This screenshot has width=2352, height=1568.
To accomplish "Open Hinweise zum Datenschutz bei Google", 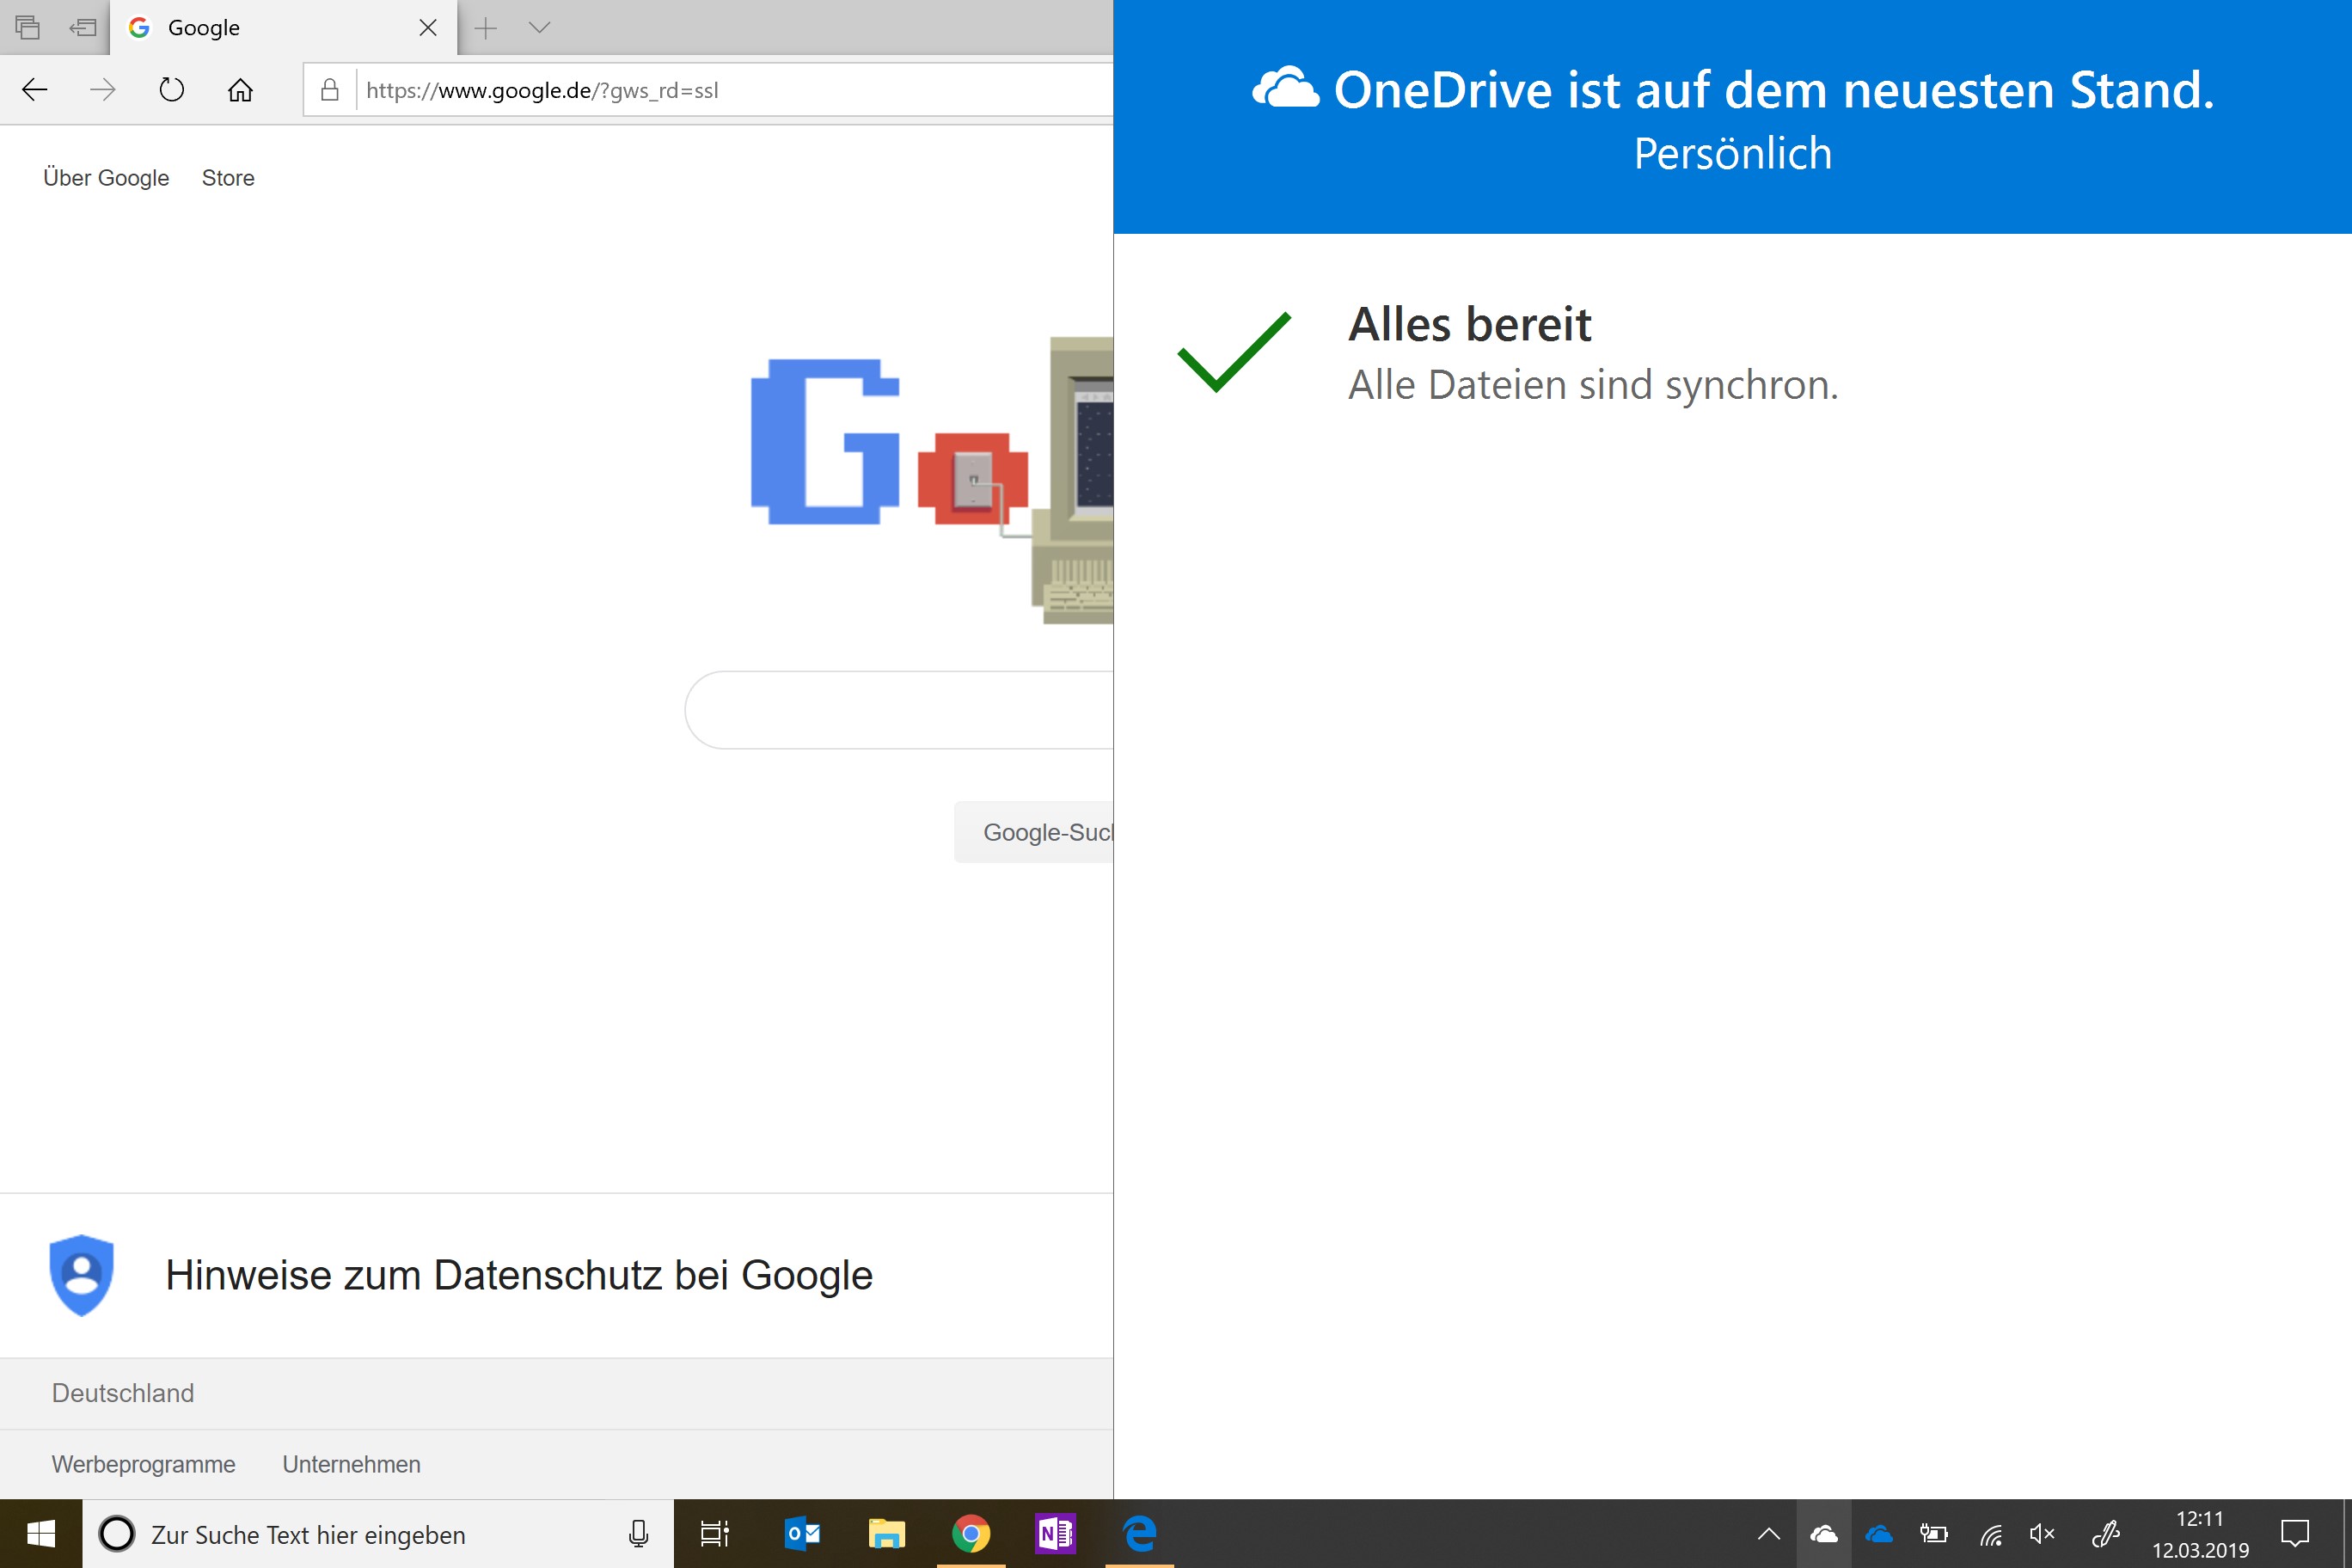I will point(519,1275).
